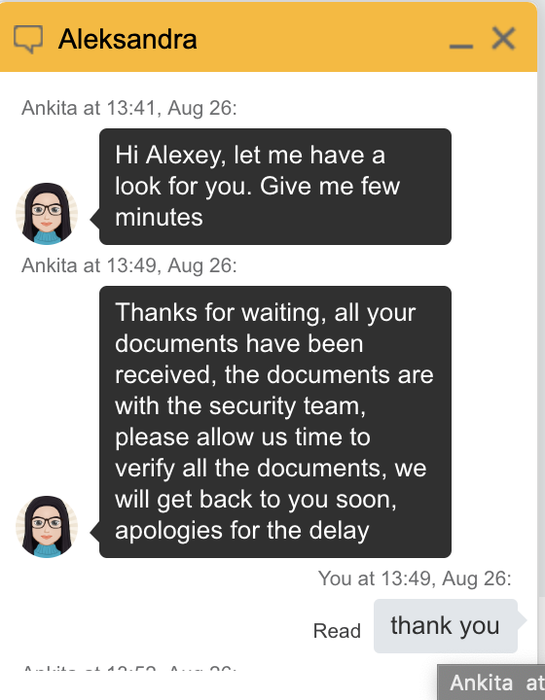Select the 'Hi Alexey' message bubble

pos(275,187)
